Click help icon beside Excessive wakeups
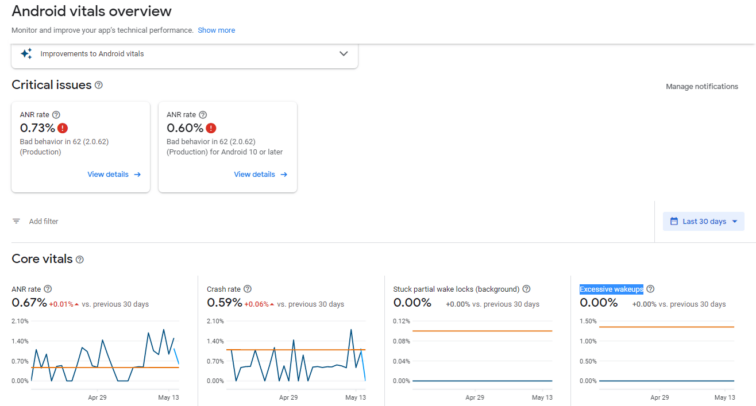The width and height of the screenshot is (756, 406). click(x=650, y=289)
